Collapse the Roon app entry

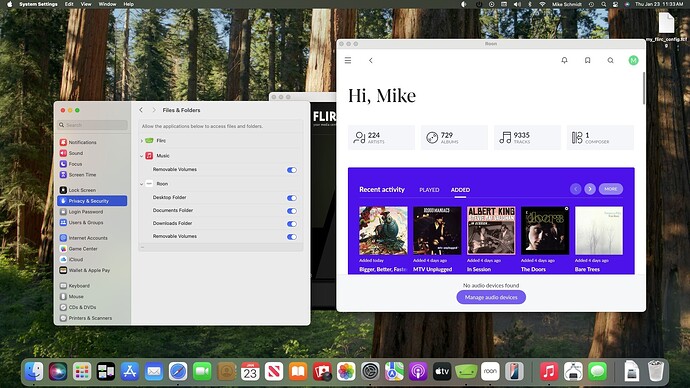pos(142,184)
